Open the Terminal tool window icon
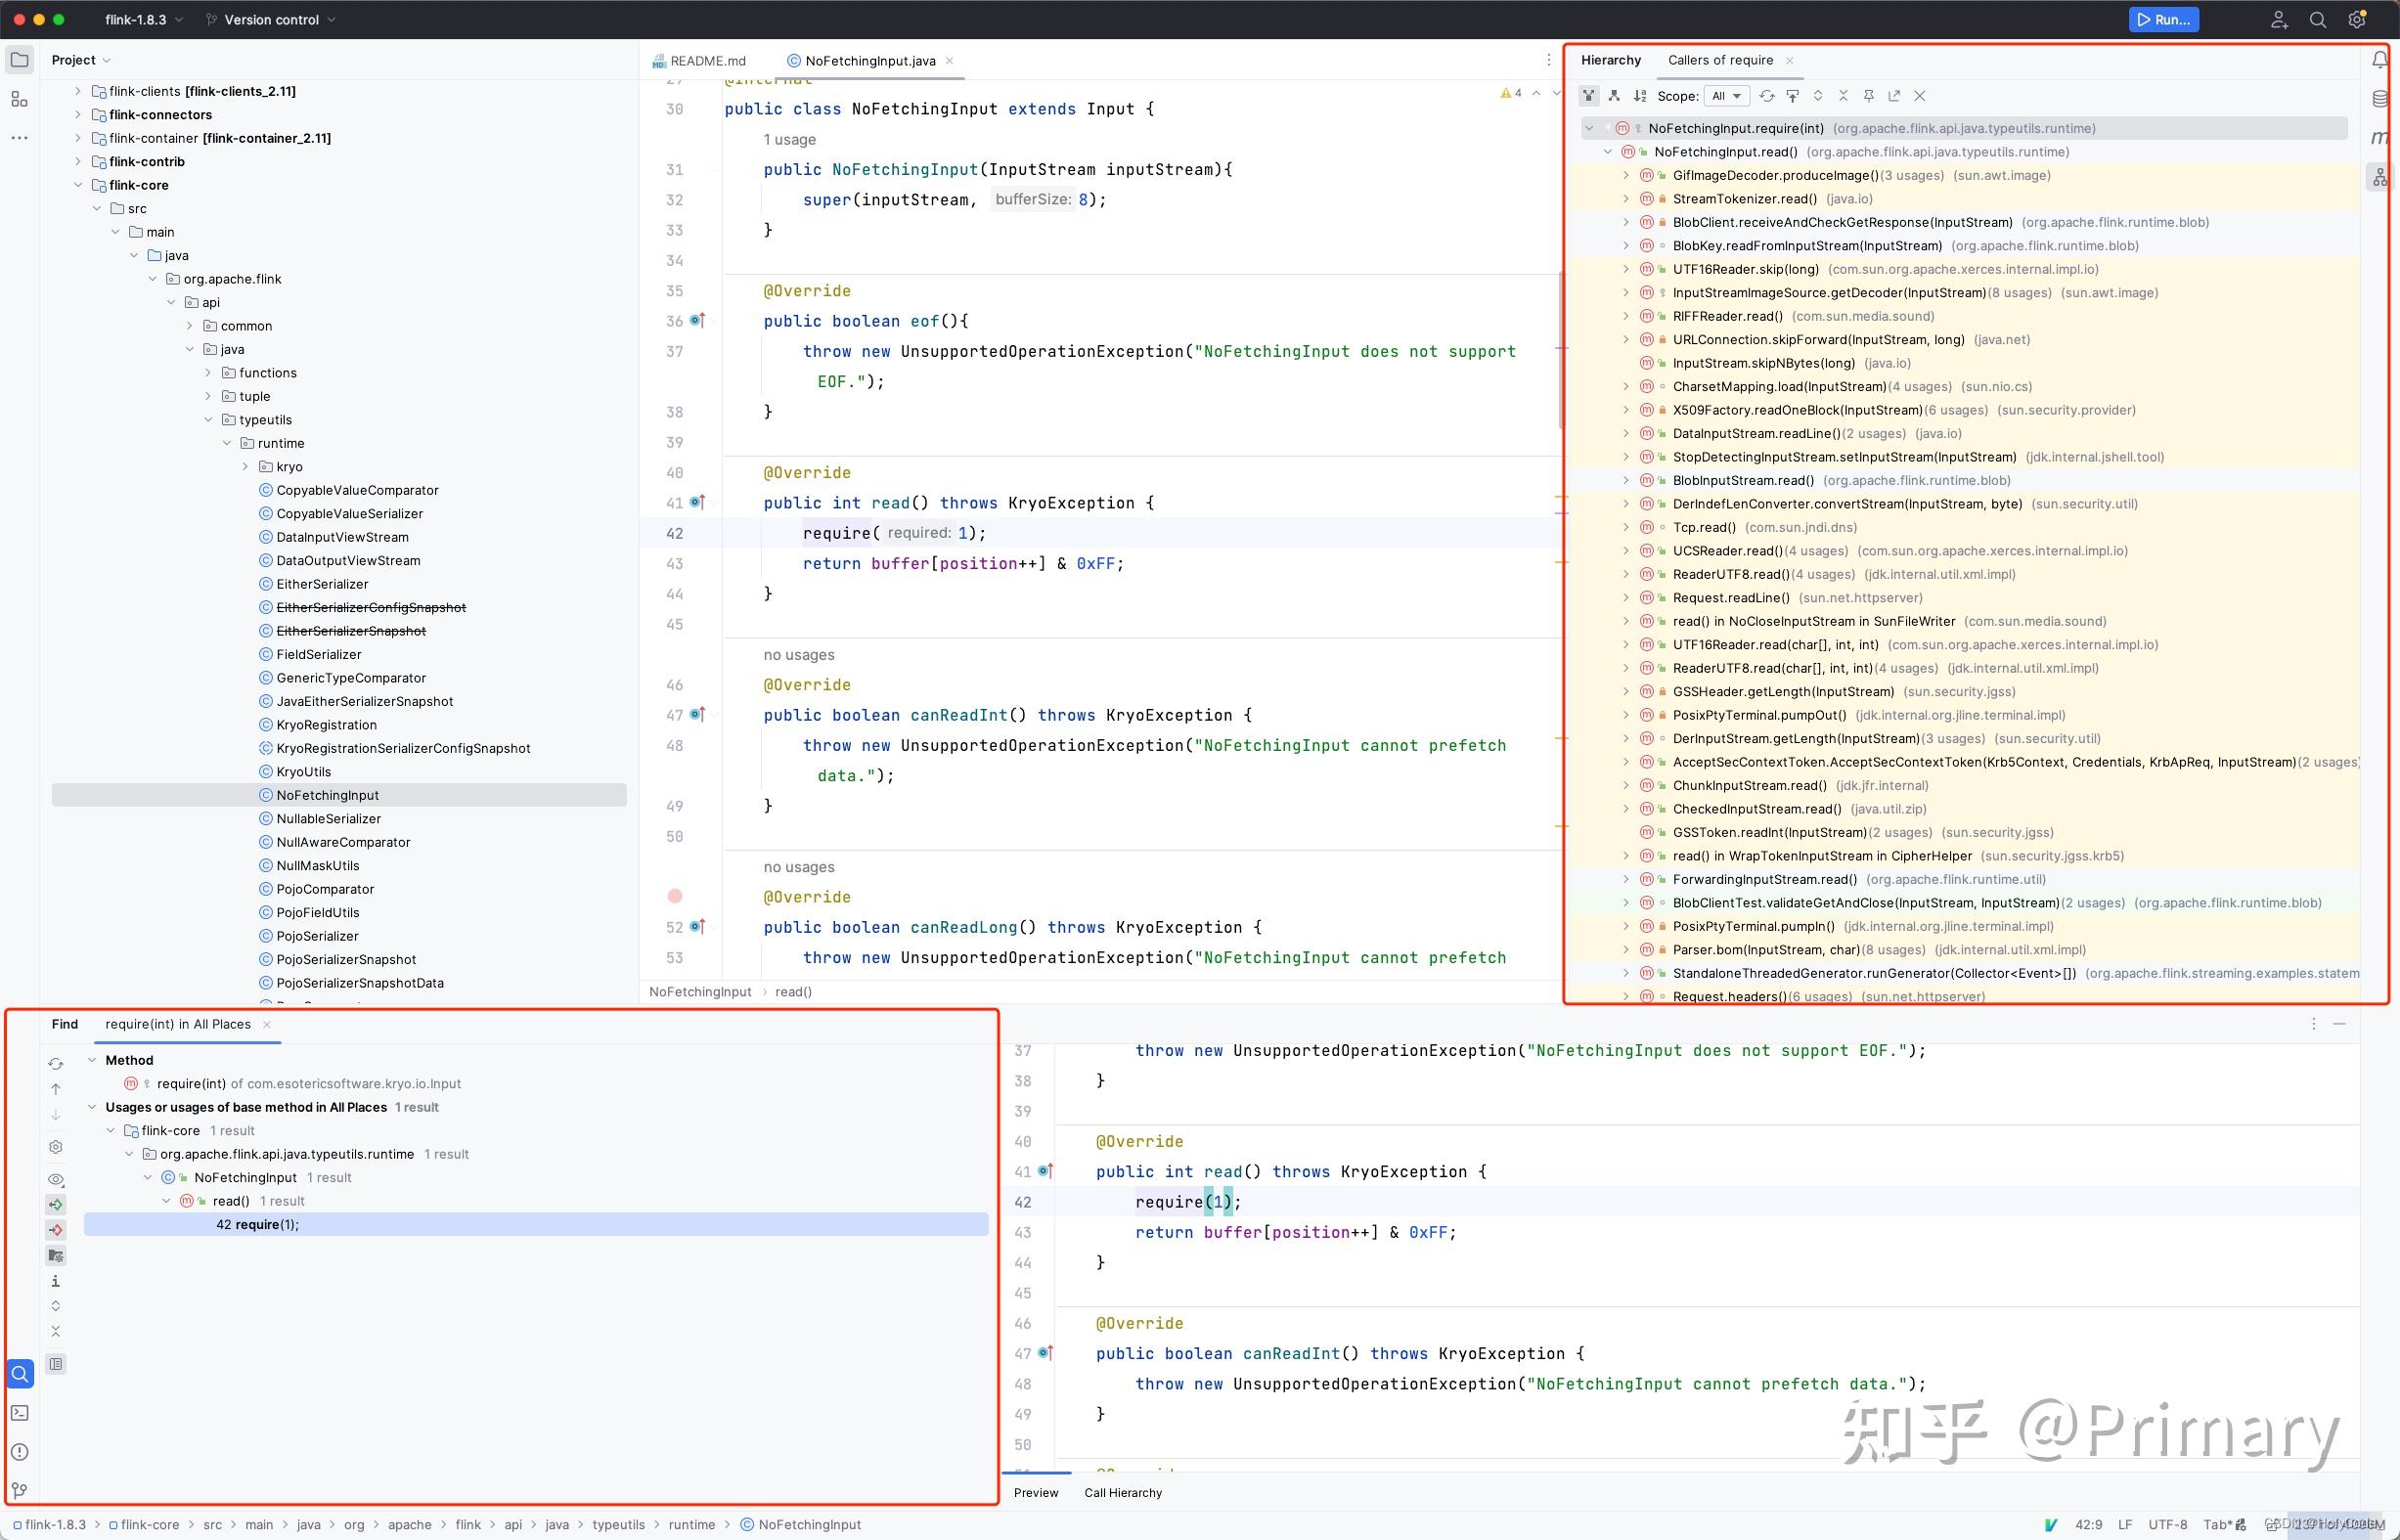Viewport: 2400px width, 1540px height. pyautogui.click(x=20, y=1412)
